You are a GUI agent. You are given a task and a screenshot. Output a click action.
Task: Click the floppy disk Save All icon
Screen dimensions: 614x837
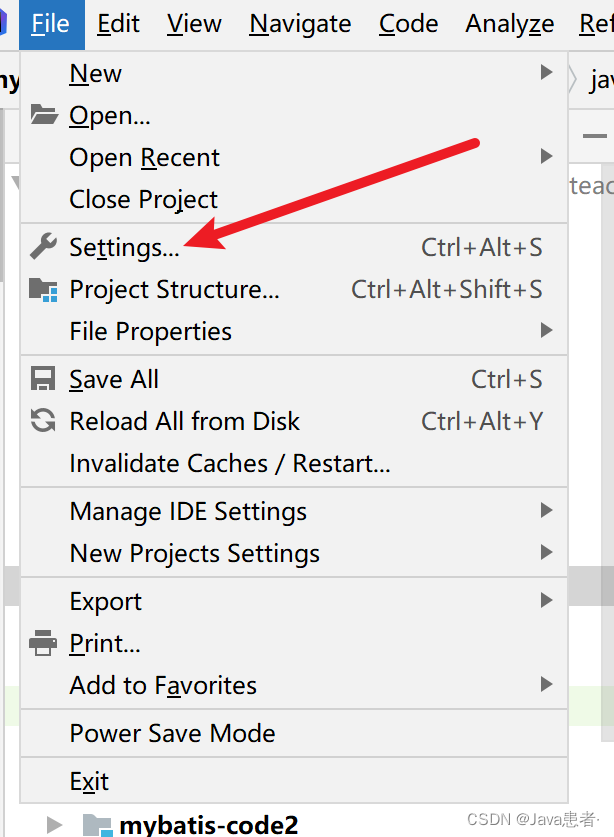click(x=43, y=378)
